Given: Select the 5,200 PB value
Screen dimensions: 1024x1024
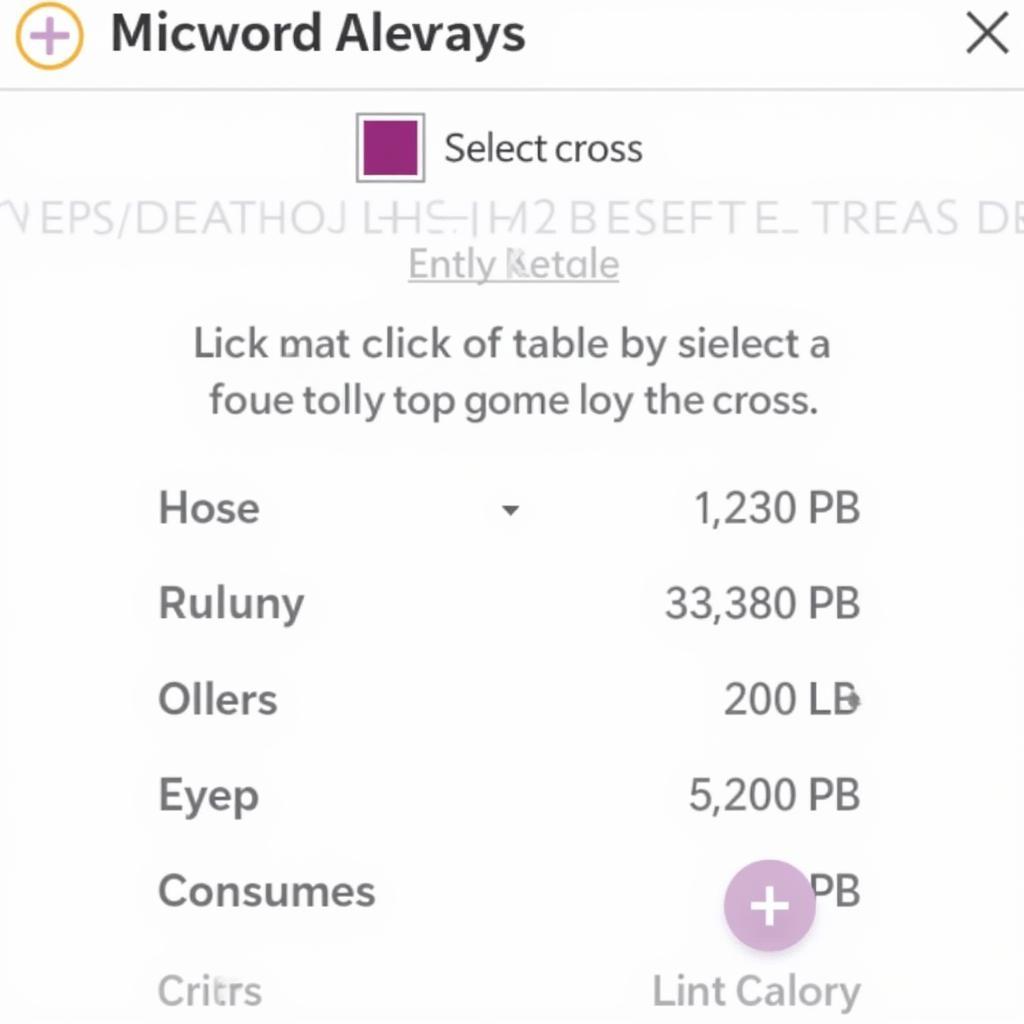Looking at the screenshot, I should coord(774,796).
